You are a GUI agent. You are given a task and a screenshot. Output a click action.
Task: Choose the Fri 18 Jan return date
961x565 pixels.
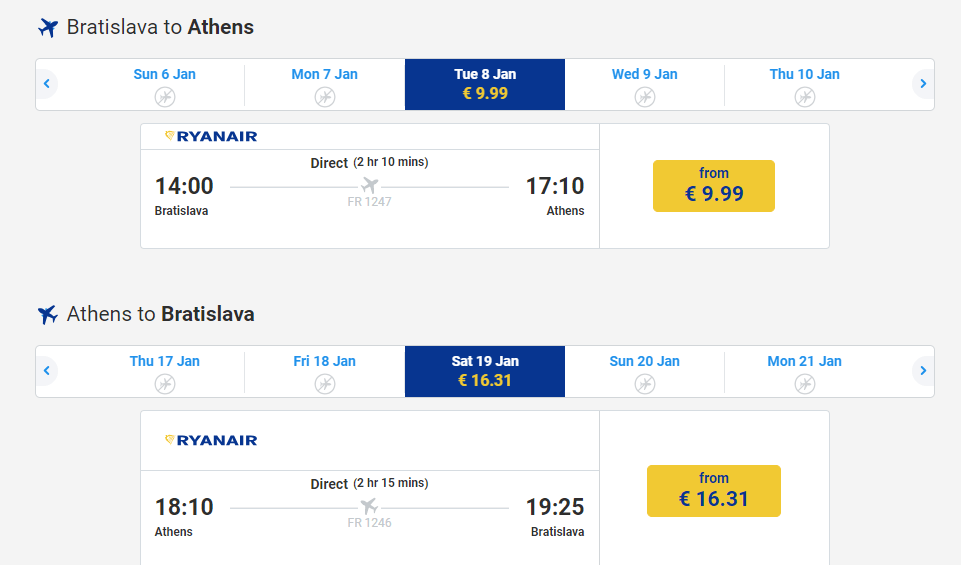tap(325, 371)
